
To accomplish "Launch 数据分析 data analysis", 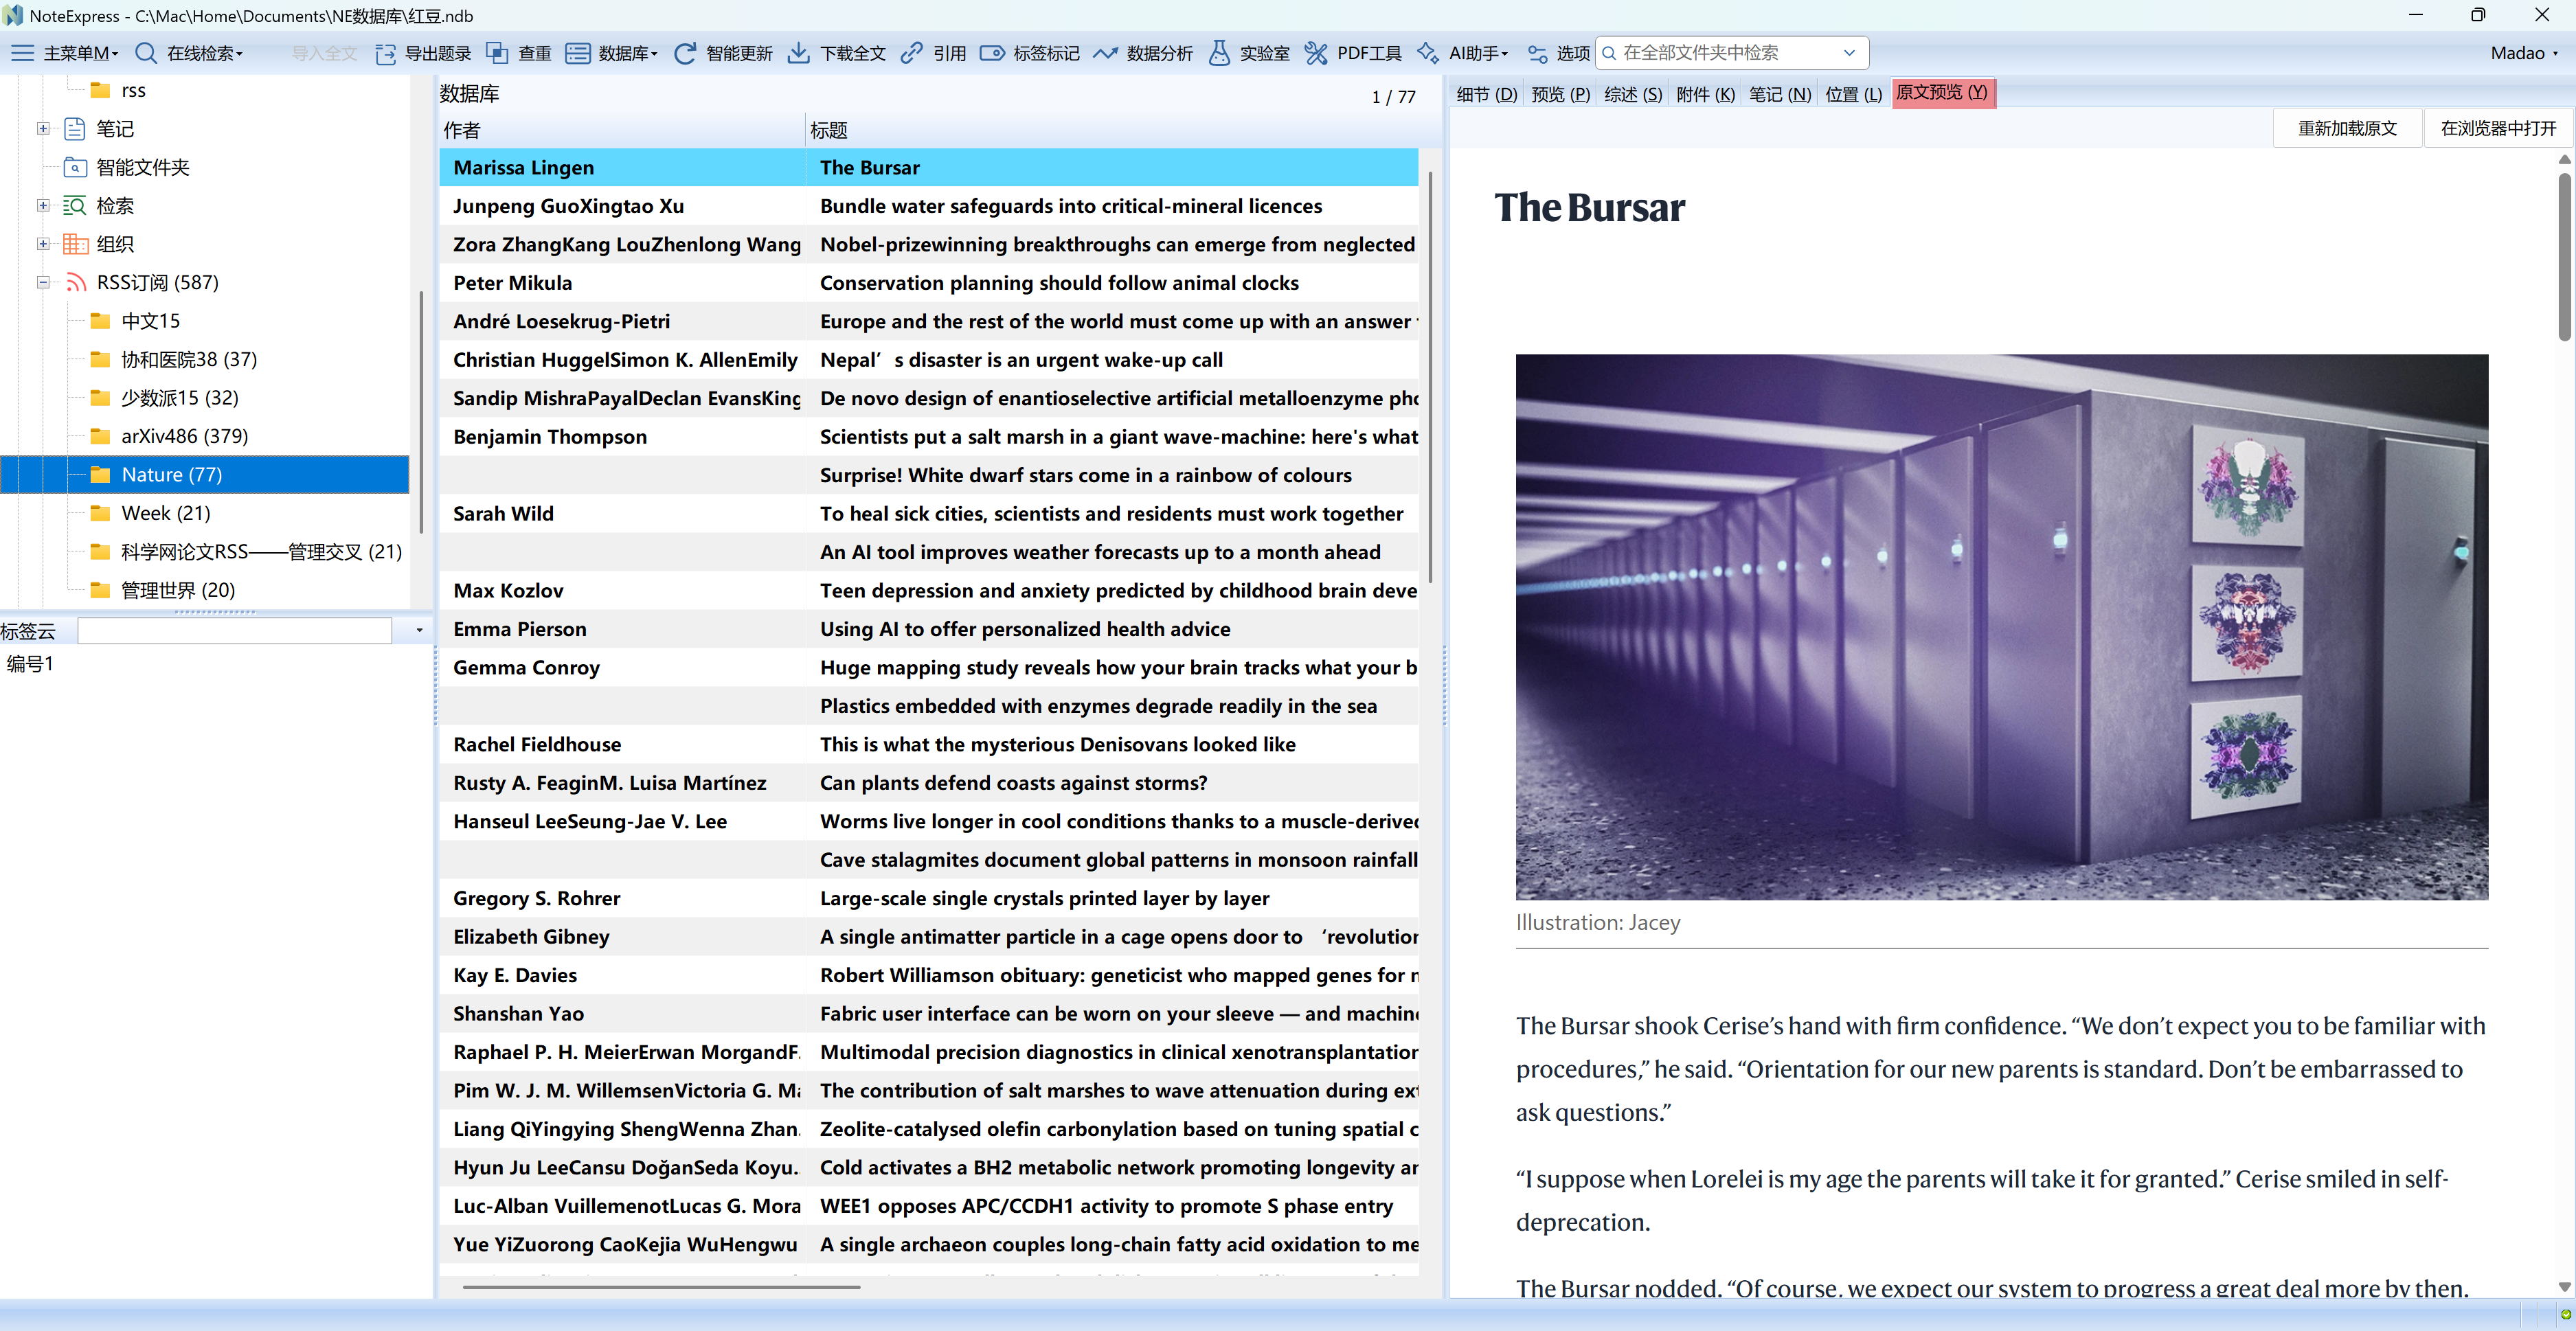I will (x=1142, y=53).
